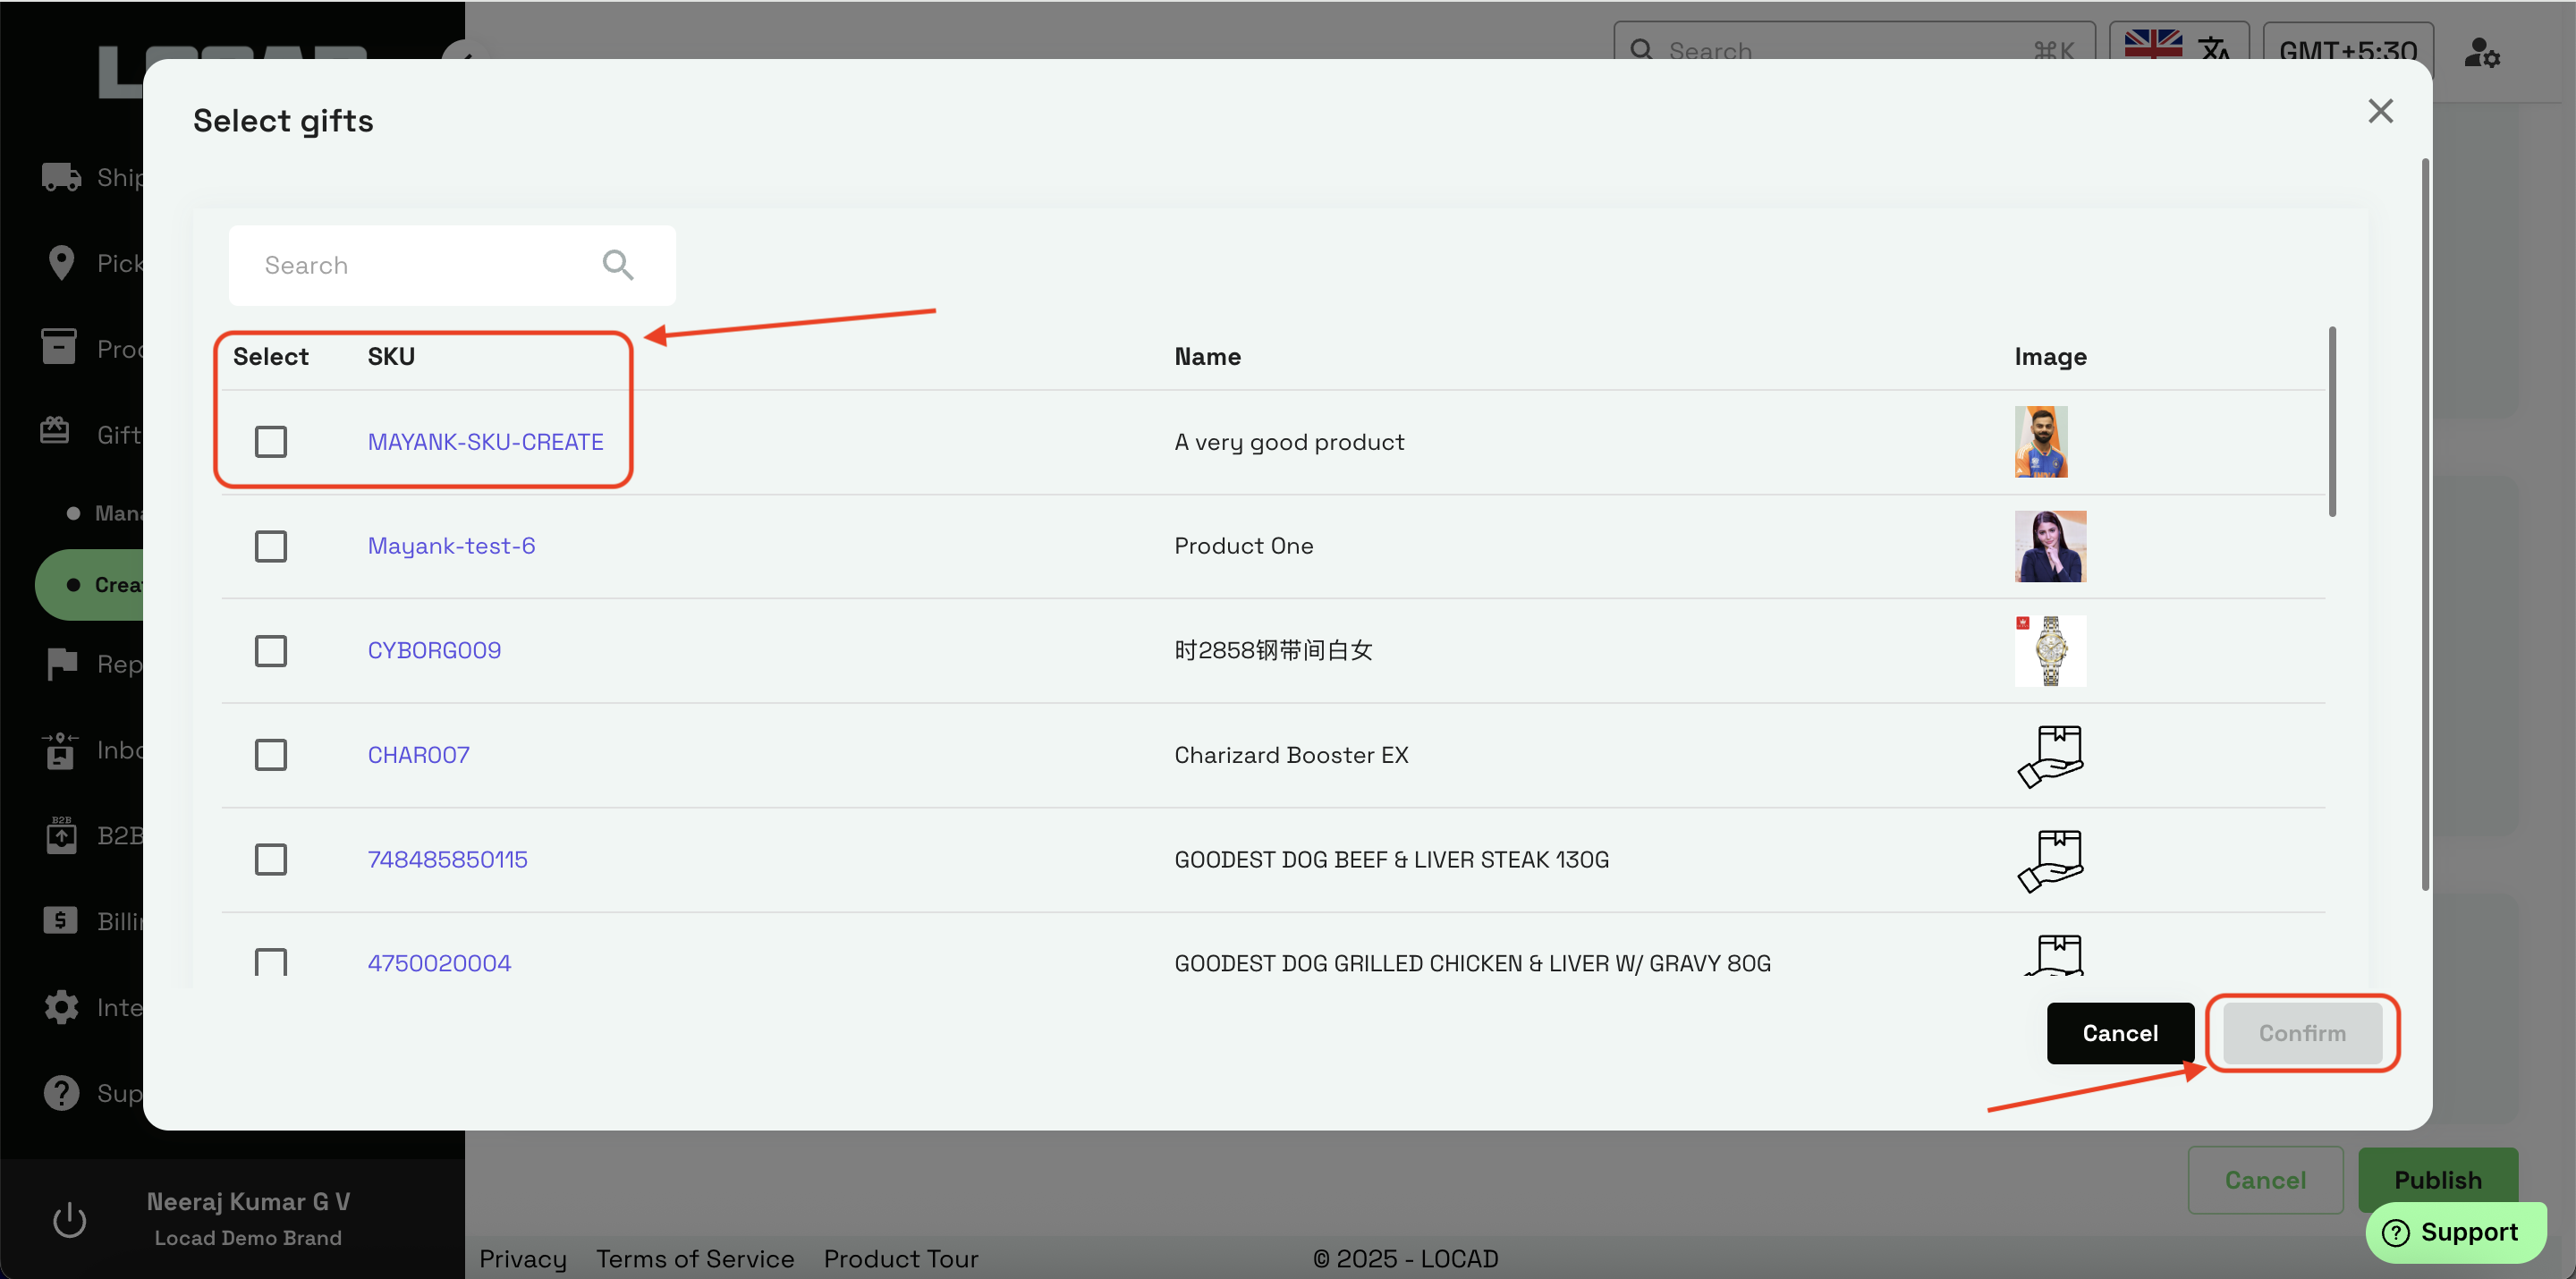Close the Select gifts dialog with X
This screenshot has height=1279, width=2576.
coord(2380,111)
